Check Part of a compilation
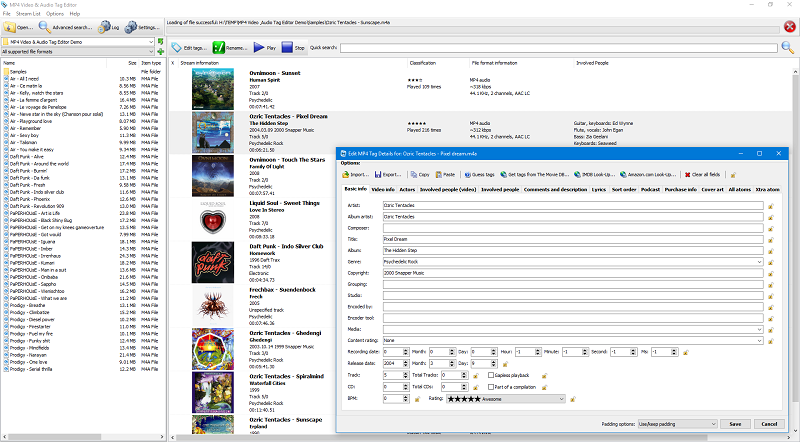800x442 pixels. click(491, 387)
